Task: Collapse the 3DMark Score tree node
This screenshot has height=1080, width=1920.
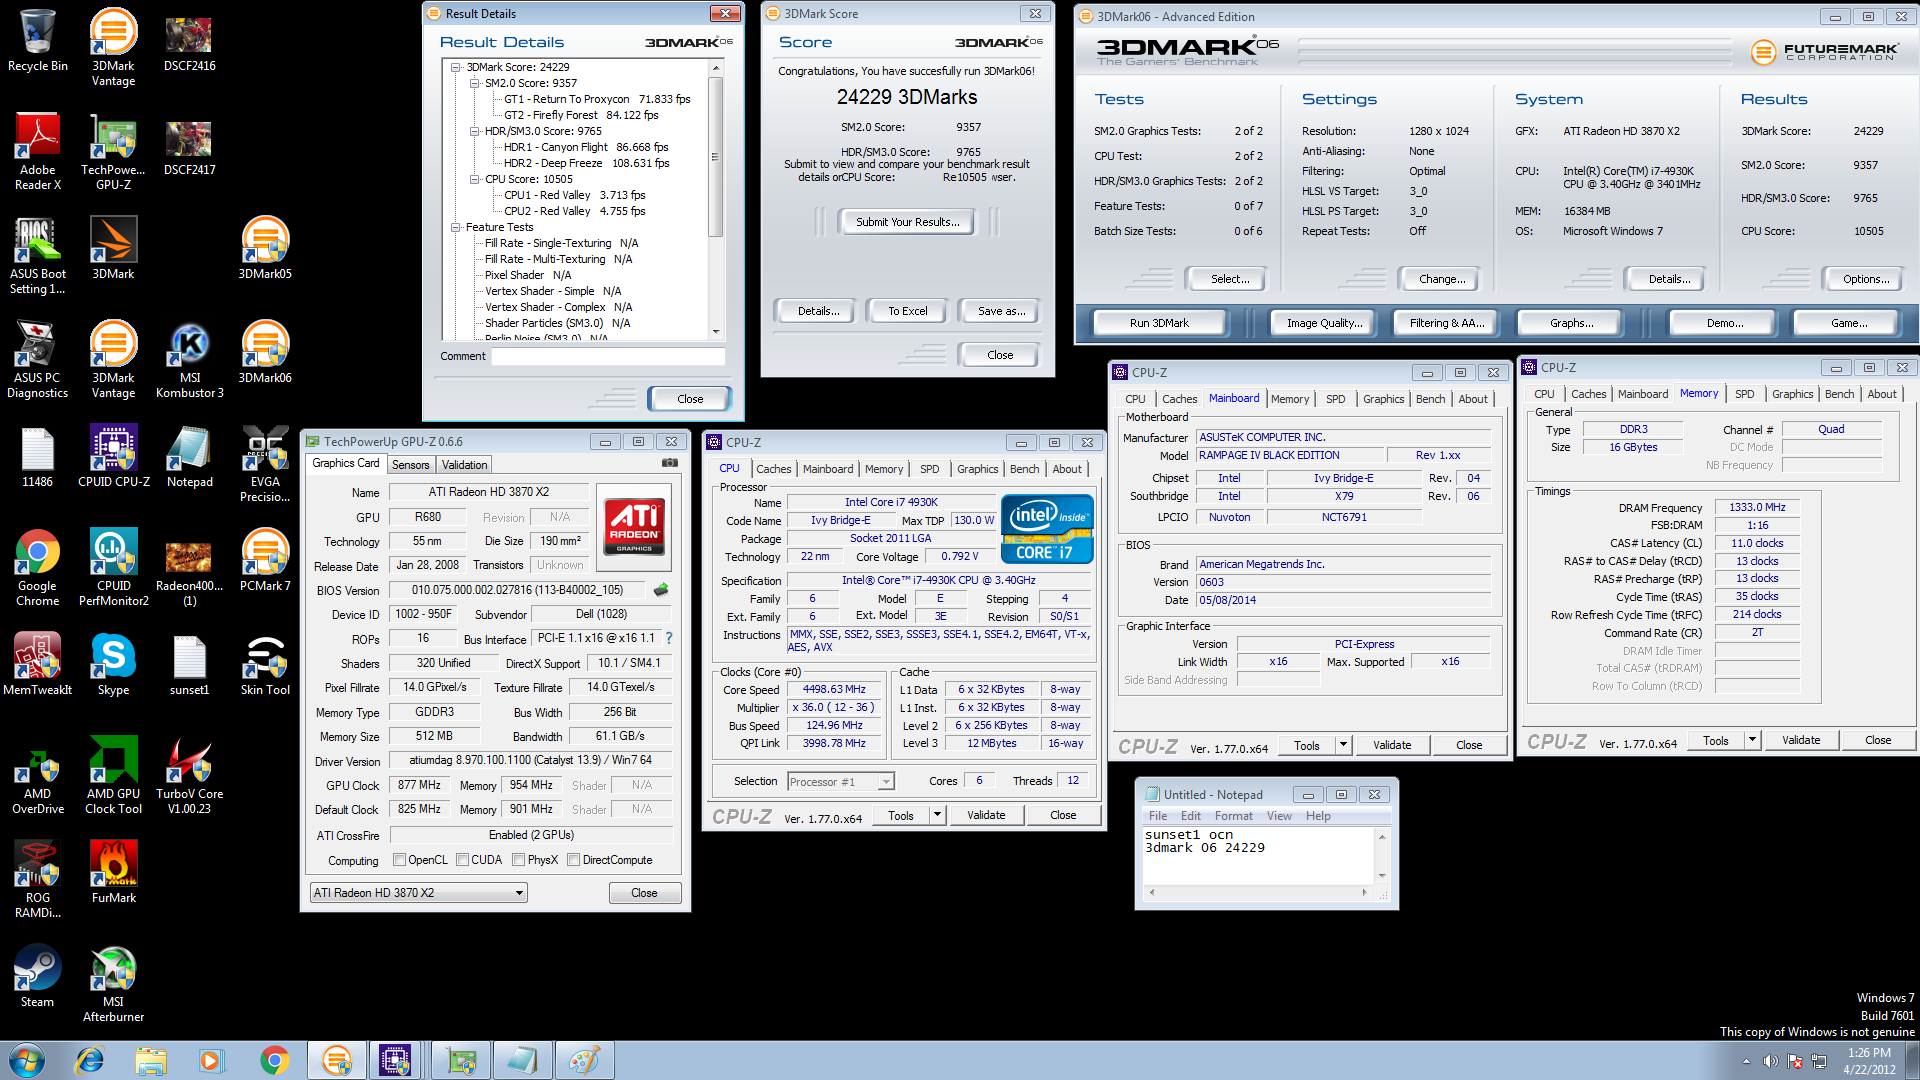Action: point(456,67)
